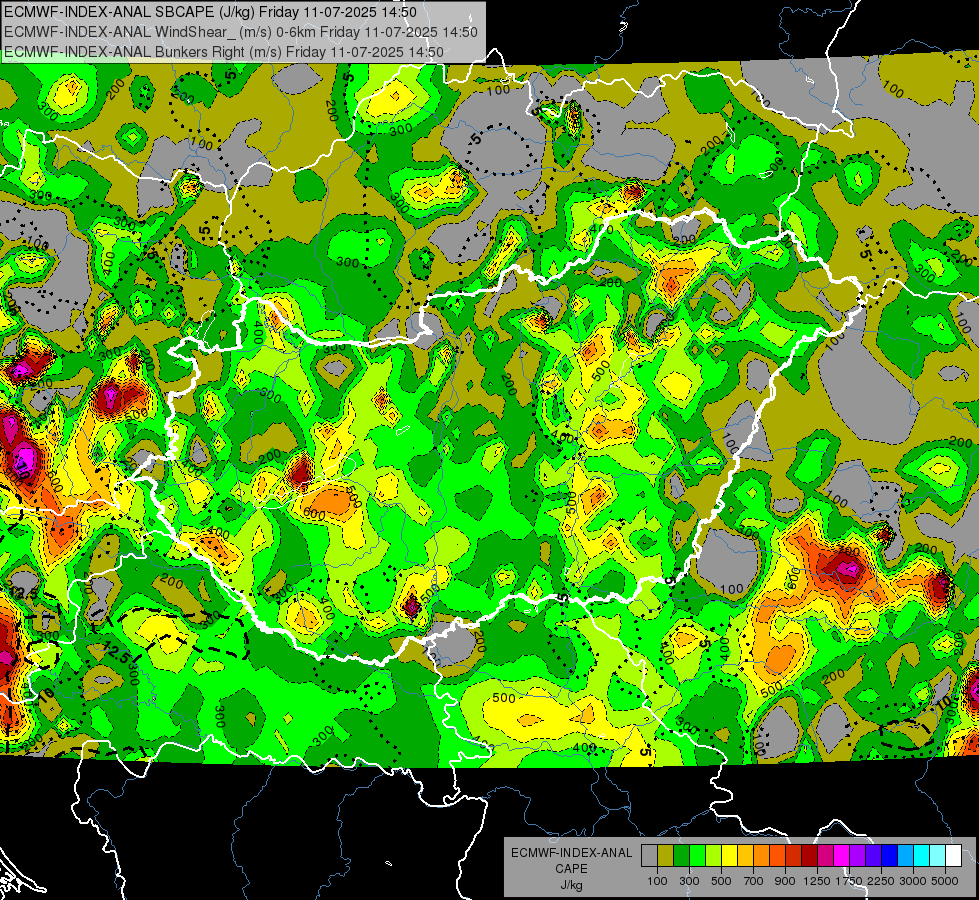Select the white legend swatch above 5000

[x=954, y=856]
